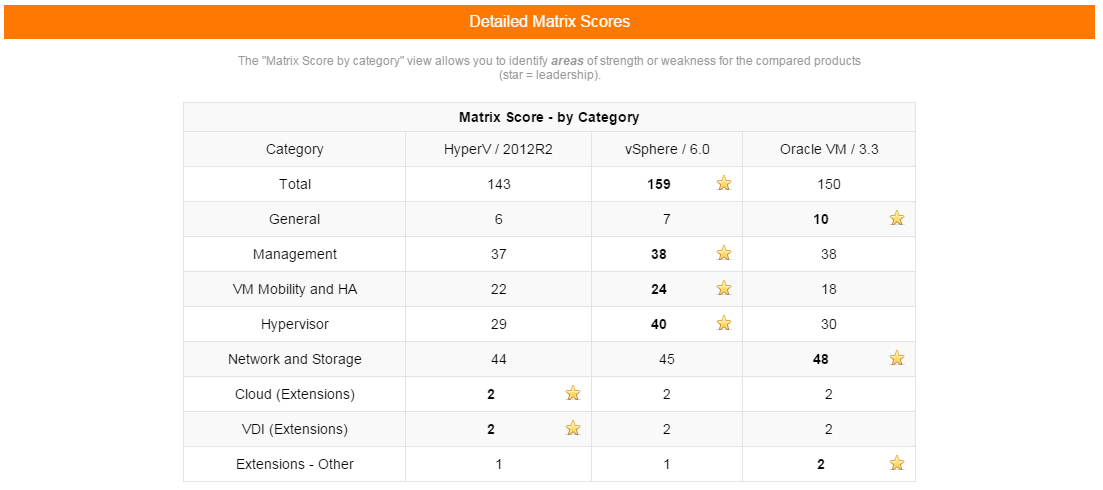Click vSphere General score 7
Image resolution: width=1103 pixels, height=490 pixels.
667,219
